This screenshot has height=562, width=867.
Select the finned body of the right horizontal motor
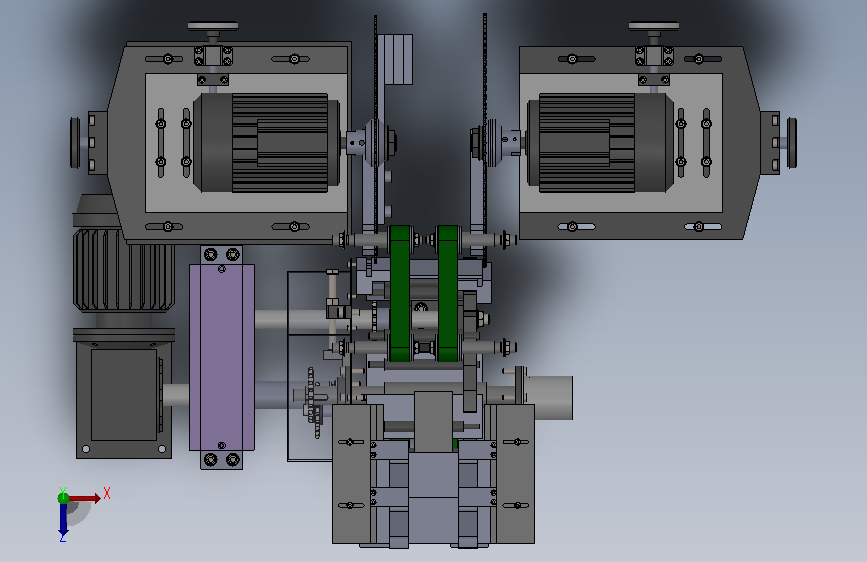pos(587,143)
